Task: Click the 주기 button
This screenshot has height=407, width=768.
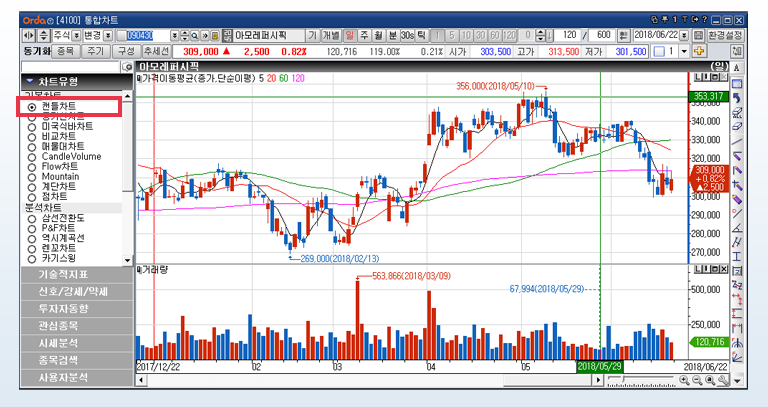Action: click(x=96, y=51)
